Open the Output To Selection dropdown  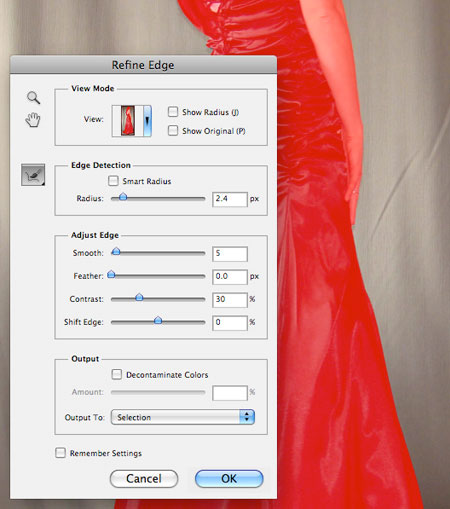pyautogui.click(x=183, y=417)
